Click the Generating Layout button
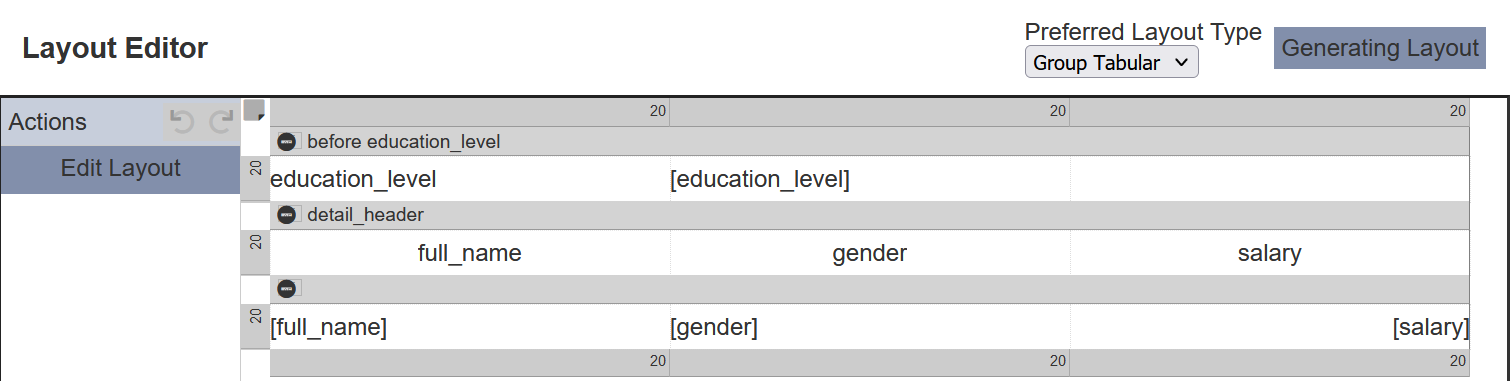Screen dimensions: 1510x381 click(x=1380, y=48)
